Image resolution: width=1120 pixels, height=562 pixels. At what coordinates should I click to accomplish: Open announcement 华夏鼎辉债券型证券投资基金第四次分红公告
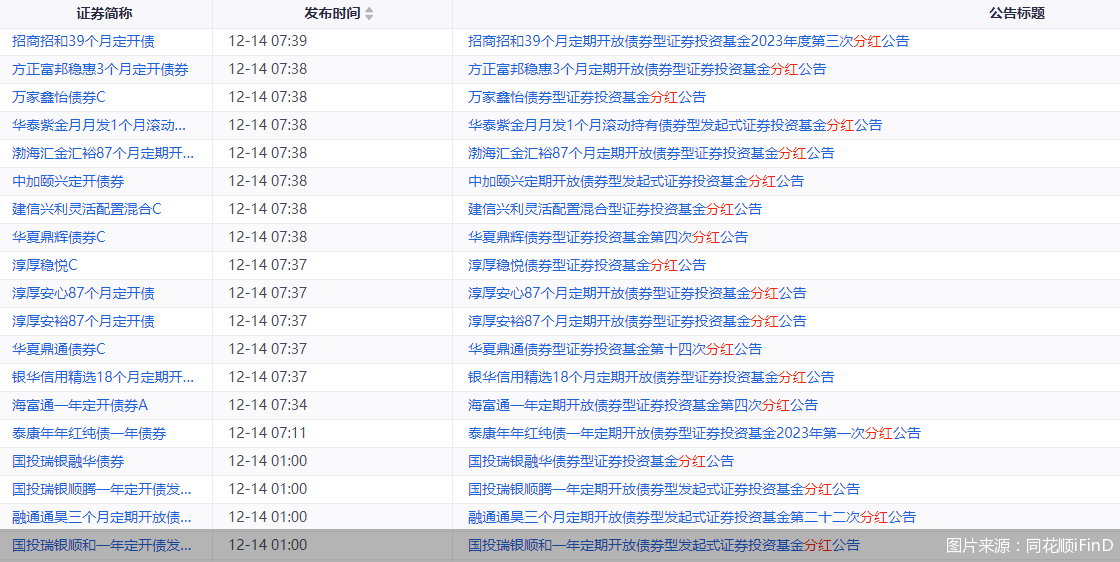[608, 237]
